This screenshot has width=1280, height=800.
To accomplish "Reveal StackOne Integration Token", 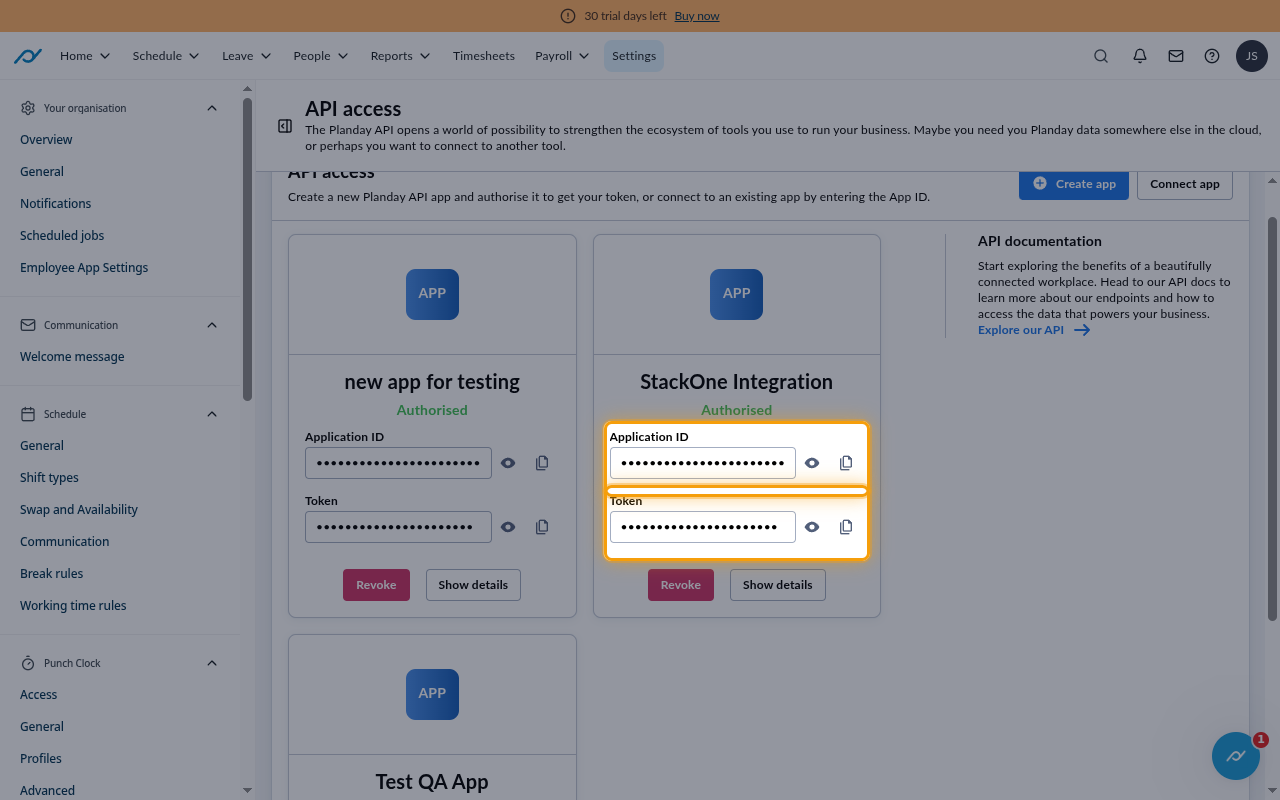I will click(812, 527).
